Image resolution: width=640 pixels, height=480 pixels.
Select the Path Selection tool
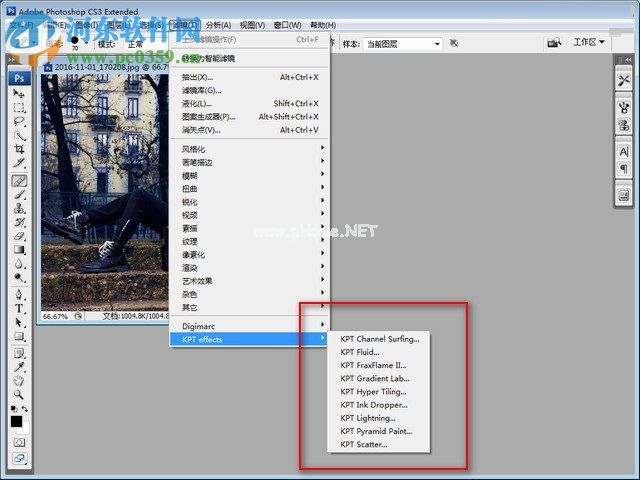19,322
